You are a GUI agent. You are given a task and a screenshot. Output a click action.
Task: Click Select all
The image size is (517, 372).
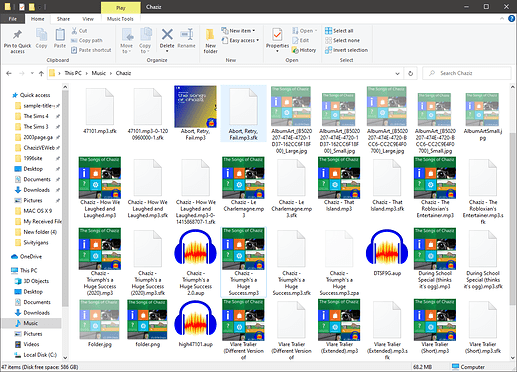point(339,31)
